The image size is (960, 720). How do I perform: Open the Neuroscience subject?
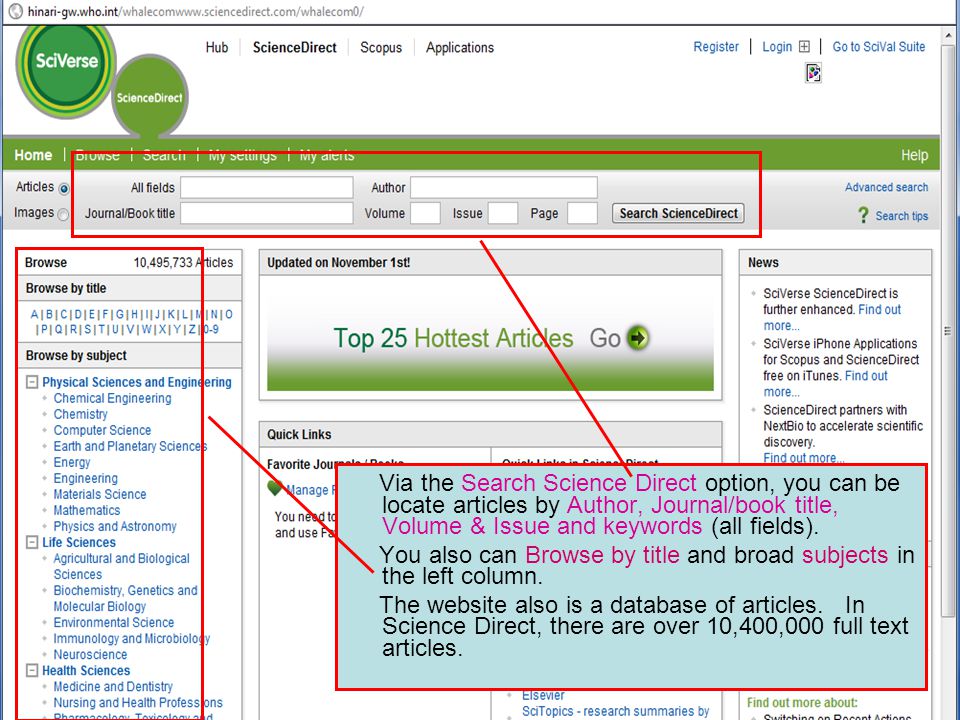pyautogui.click(x=91, y=654)
